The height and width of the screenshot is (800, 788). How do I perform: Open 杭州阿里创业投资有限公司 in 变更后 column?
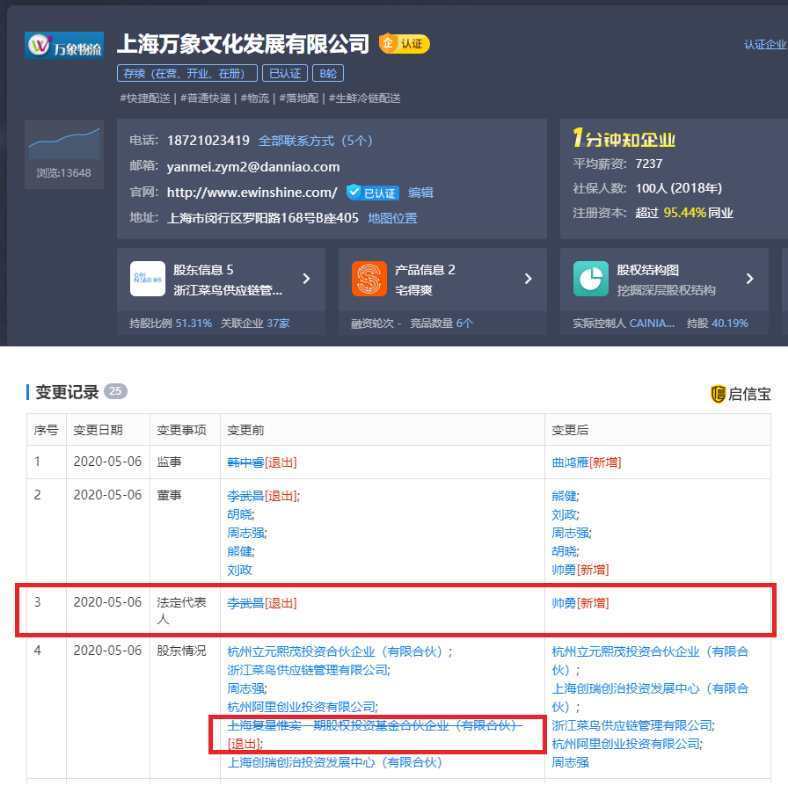tap(626, 744)
